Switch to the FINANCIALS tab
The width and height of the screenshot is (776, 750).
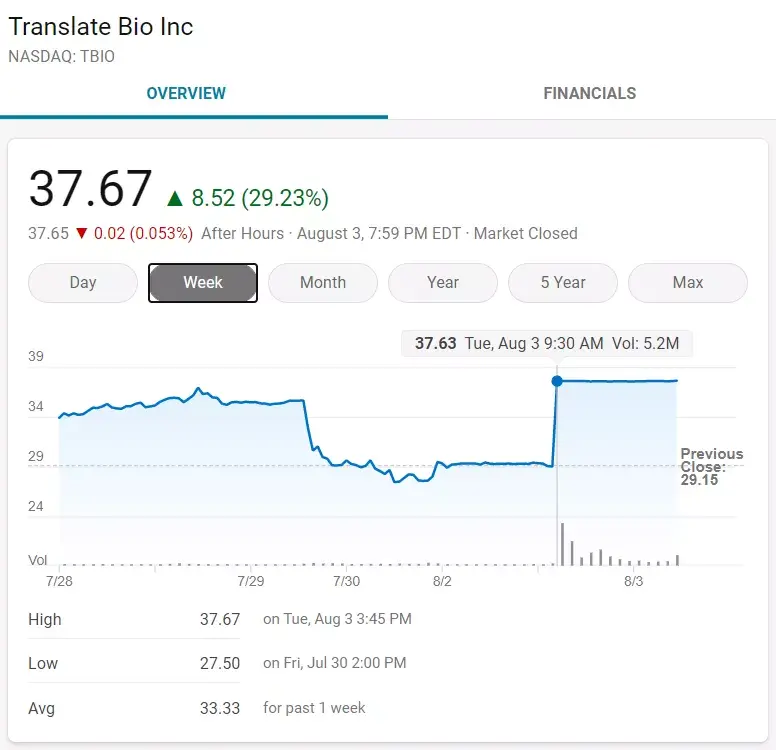589,93
